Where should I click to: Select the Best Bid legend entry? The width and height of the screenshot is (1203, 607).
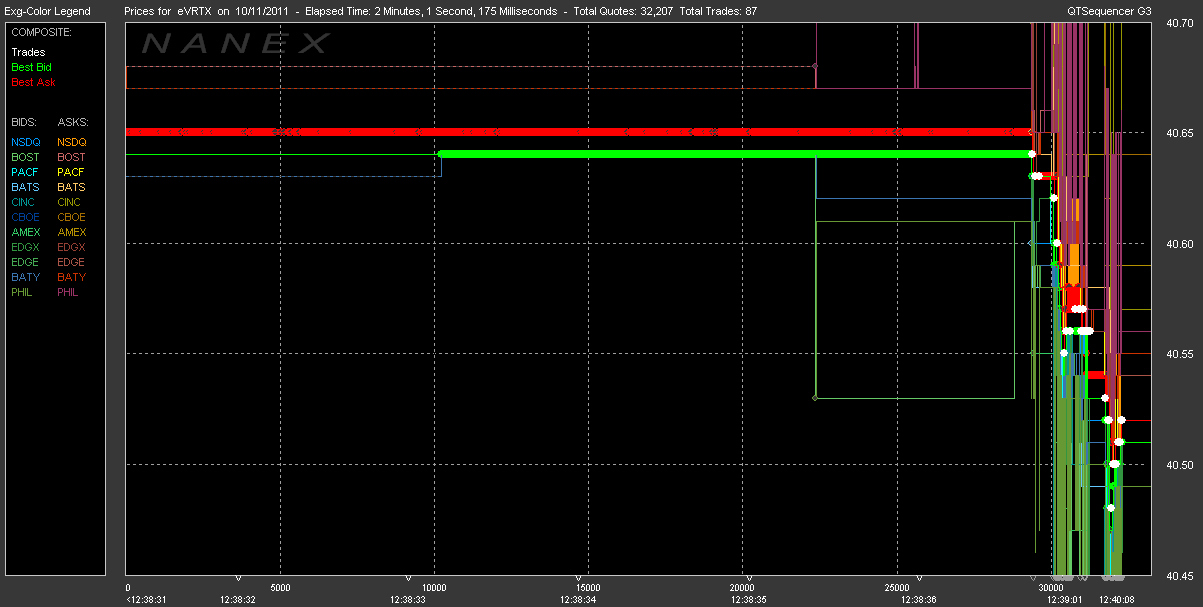tap(31, 67)
